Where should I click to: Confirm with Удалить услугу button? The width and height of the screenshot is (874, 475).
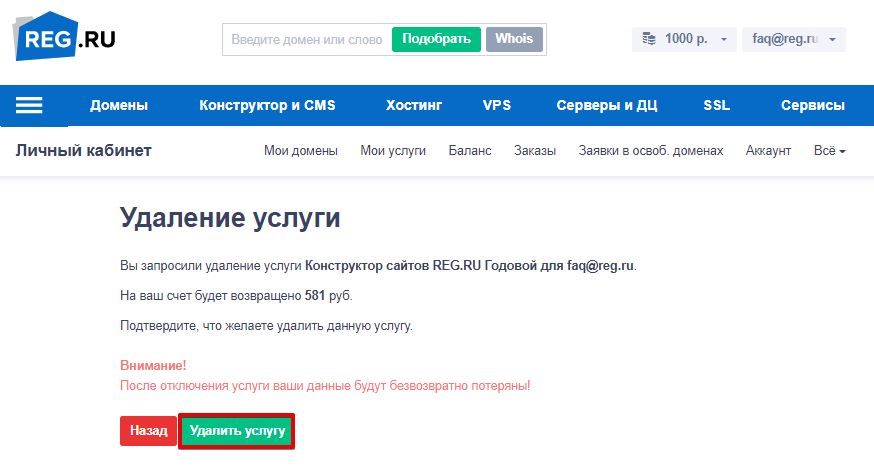click(237, 430)
